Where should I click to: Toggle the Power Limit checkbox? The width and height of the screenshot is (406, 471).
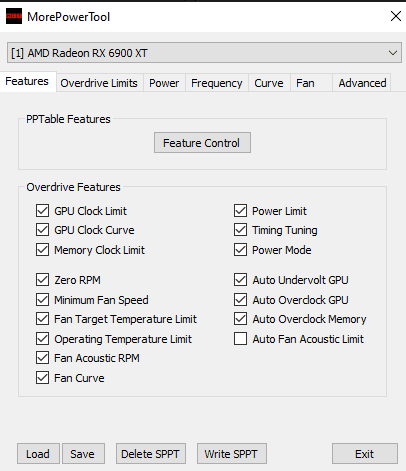240,211
